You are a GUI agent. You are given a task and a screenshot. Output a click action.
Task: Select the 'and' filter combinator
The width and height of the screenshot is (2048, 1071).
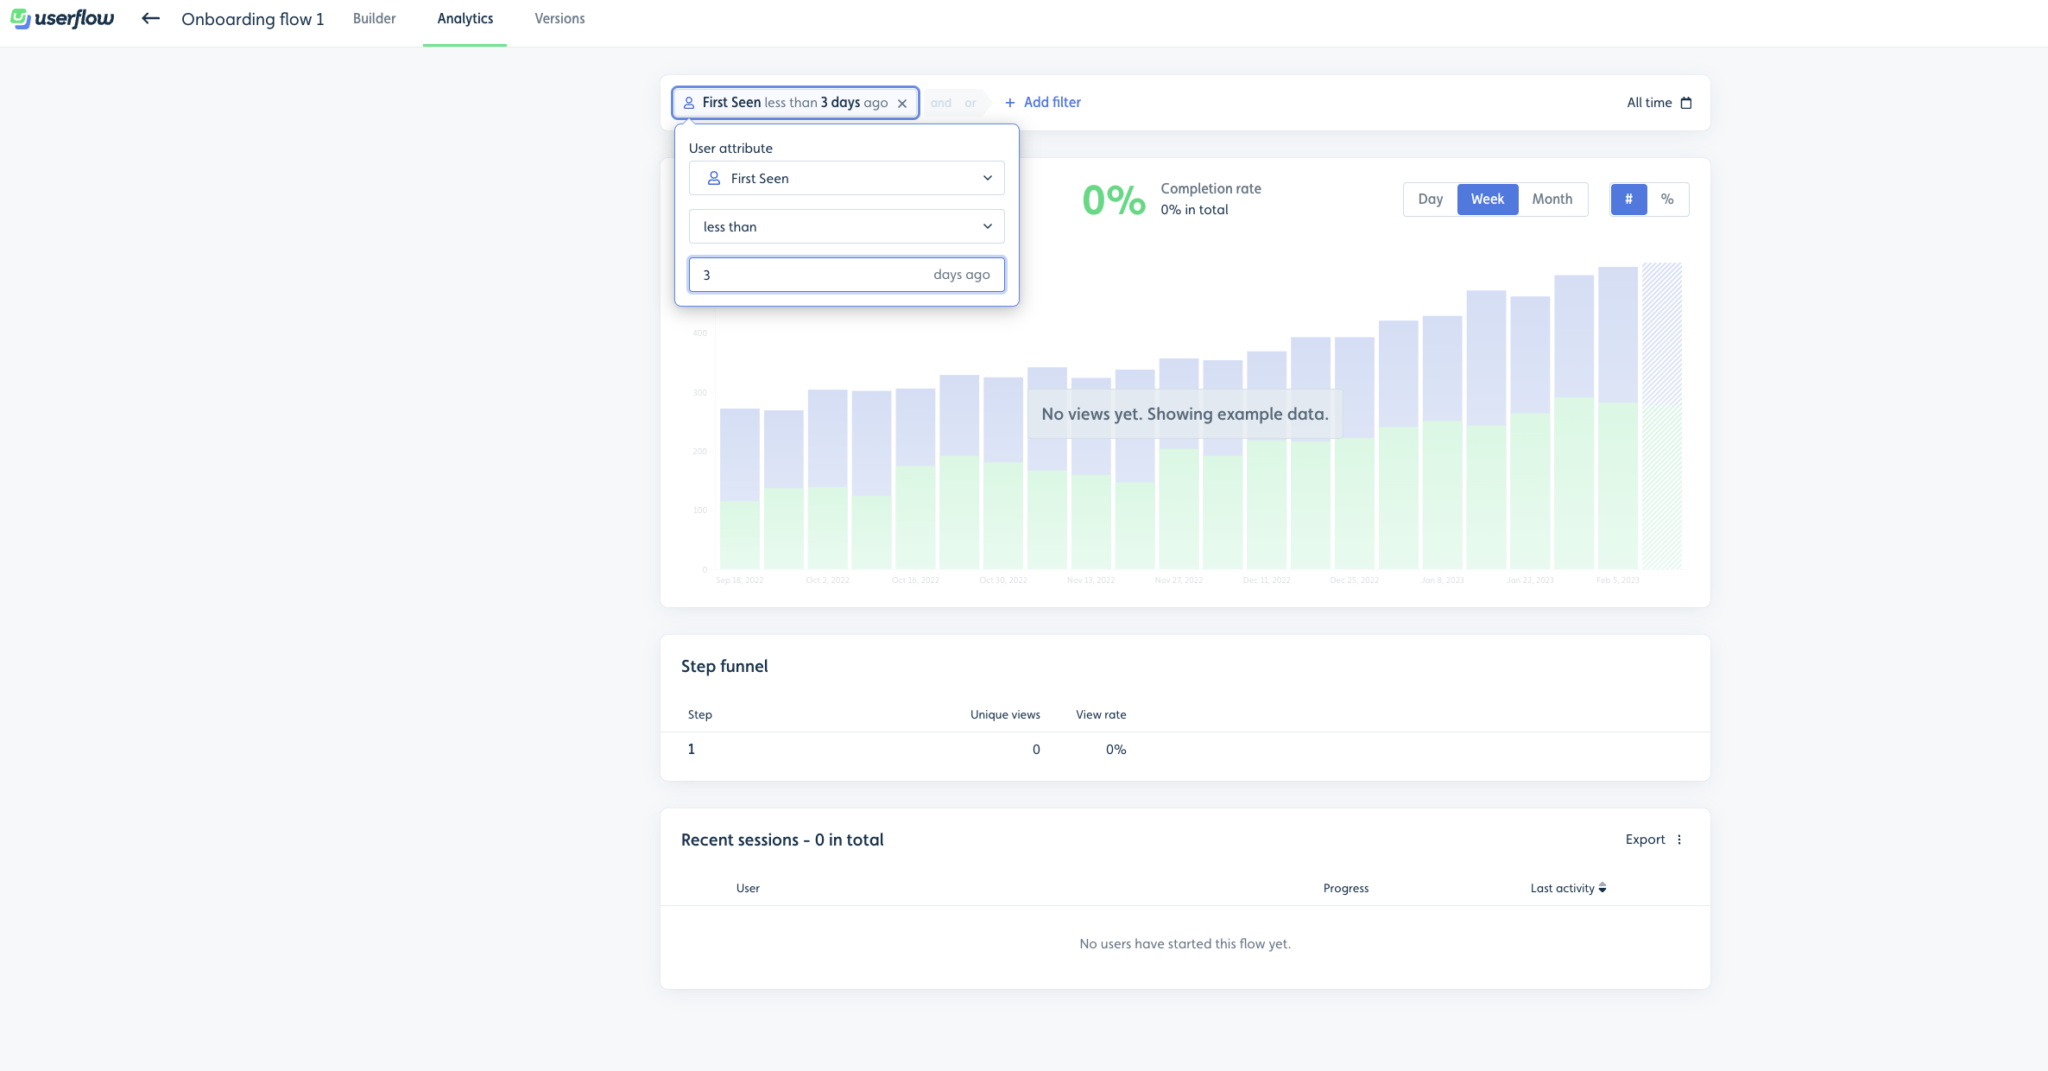(941, 102)
